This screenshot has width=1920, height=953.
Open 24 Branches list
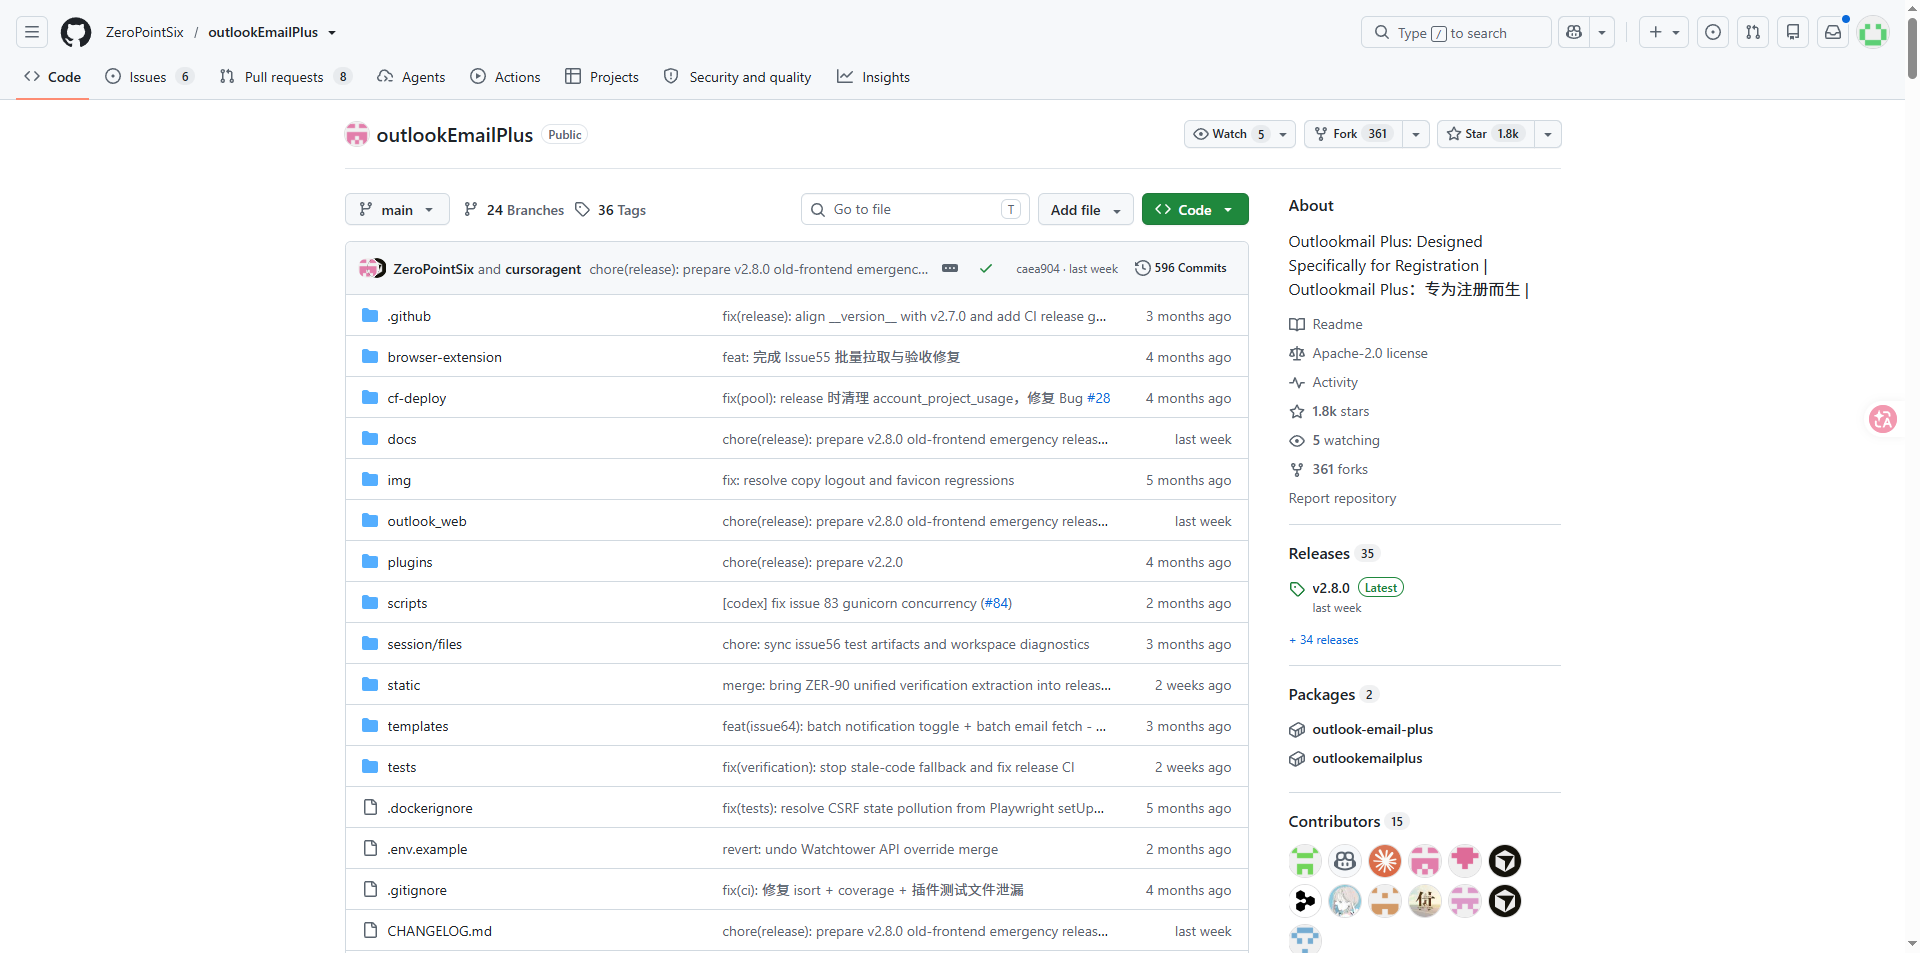(x=514, y=210)
